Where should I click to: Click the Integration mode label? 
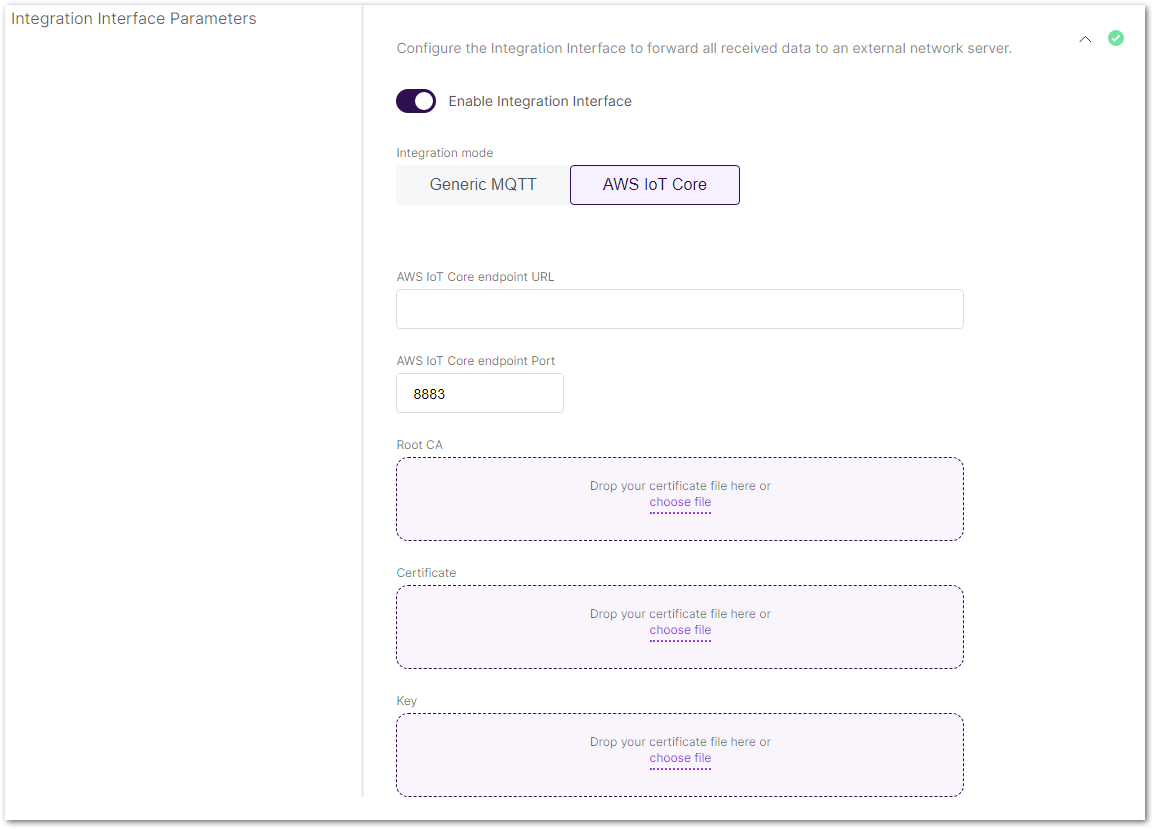(x=444, y=152)
